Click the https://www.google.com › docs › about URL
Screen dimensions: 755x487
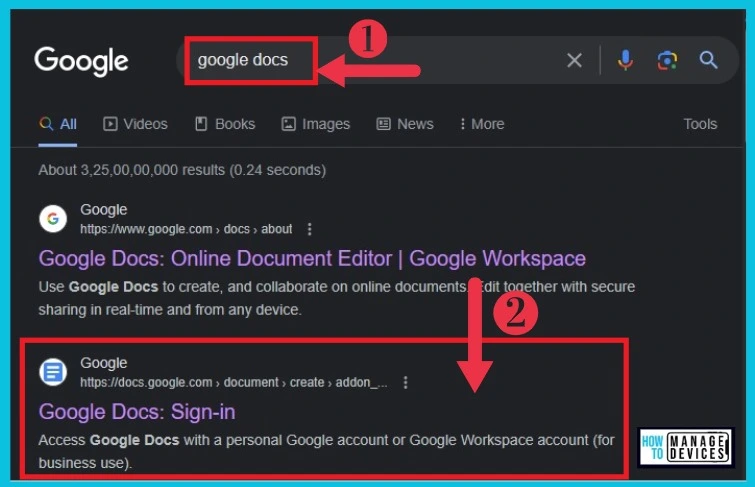[186, 229]
